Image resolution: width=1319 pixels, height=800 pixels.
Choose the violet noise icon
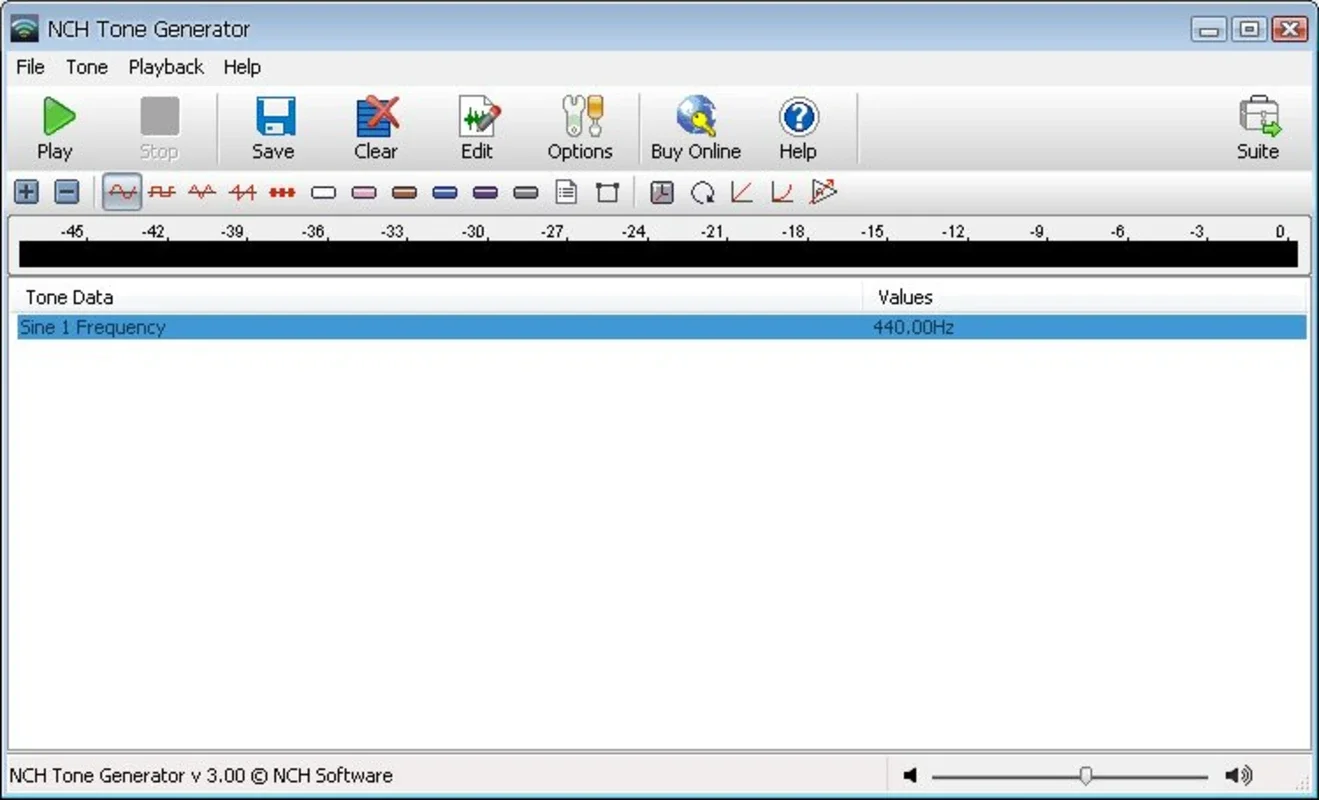click(485, 192)
